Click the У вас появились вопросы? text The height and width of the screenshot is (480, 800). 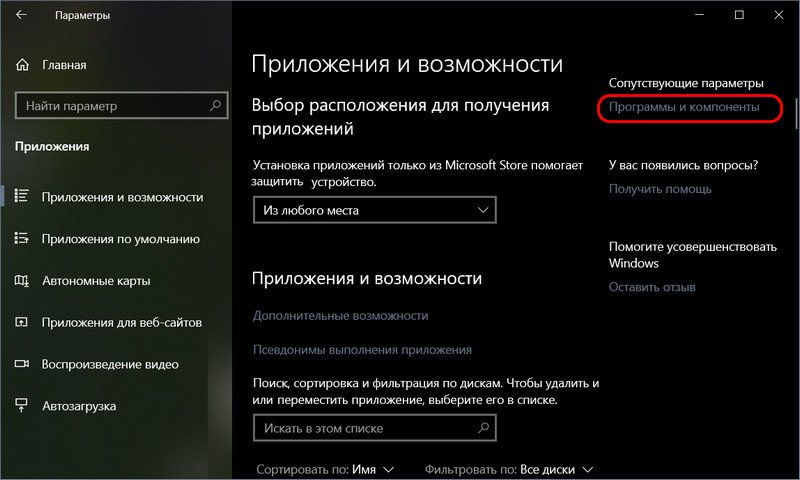tap(684, 165)
